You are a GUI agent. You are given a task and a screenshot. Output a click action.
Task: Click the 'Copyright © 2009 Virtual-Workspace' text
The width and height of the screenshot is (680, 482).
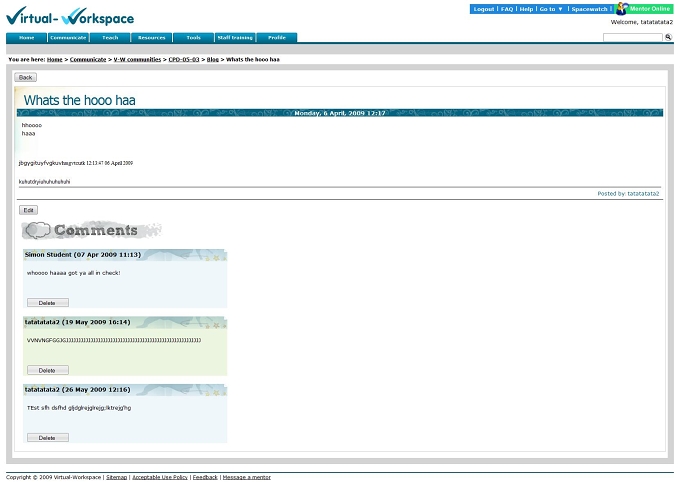pyautogui.click(x=53, y=477)
